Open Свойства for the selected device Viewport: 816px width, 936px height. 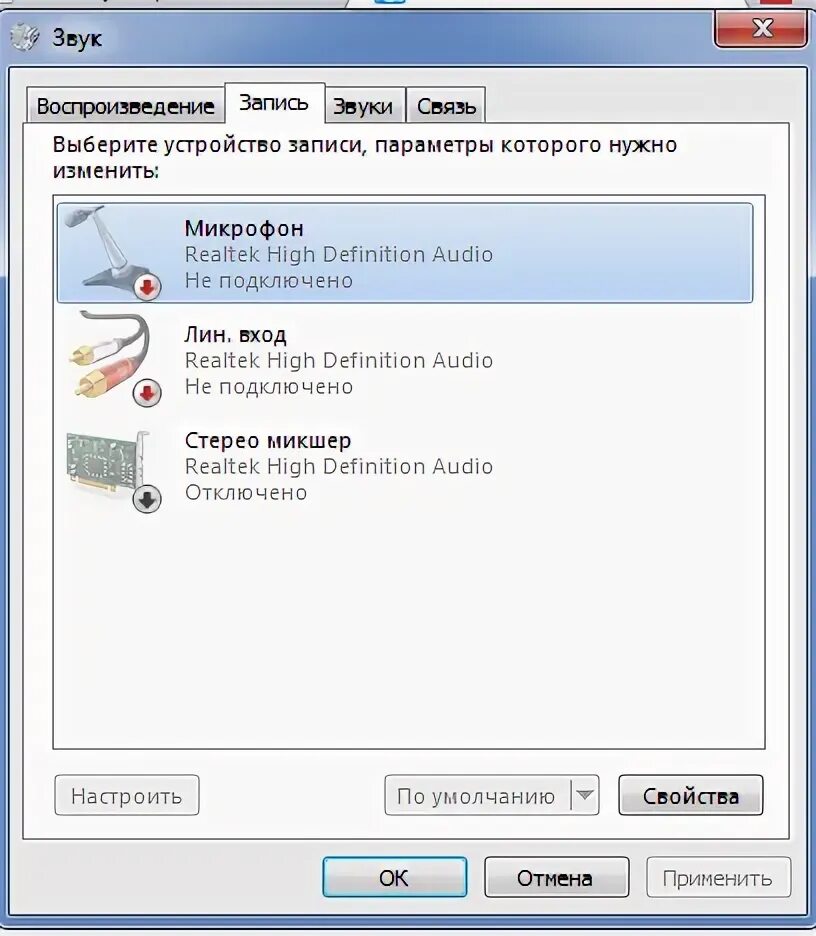point(691,795)
